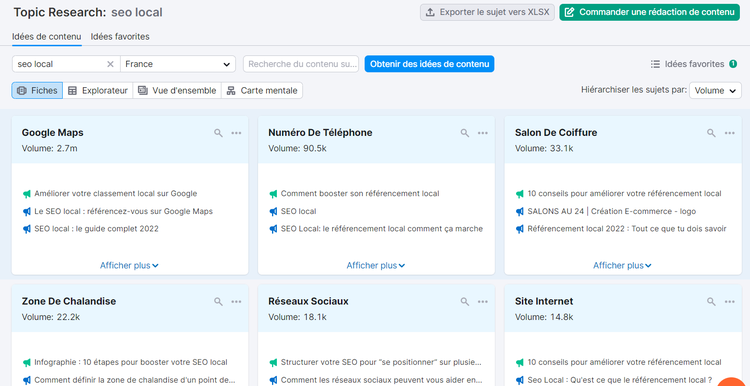Open the three-dot menu on Zone De Chalandise card
The width and height of the screenshot is (750, 386).
coord(236,301)
